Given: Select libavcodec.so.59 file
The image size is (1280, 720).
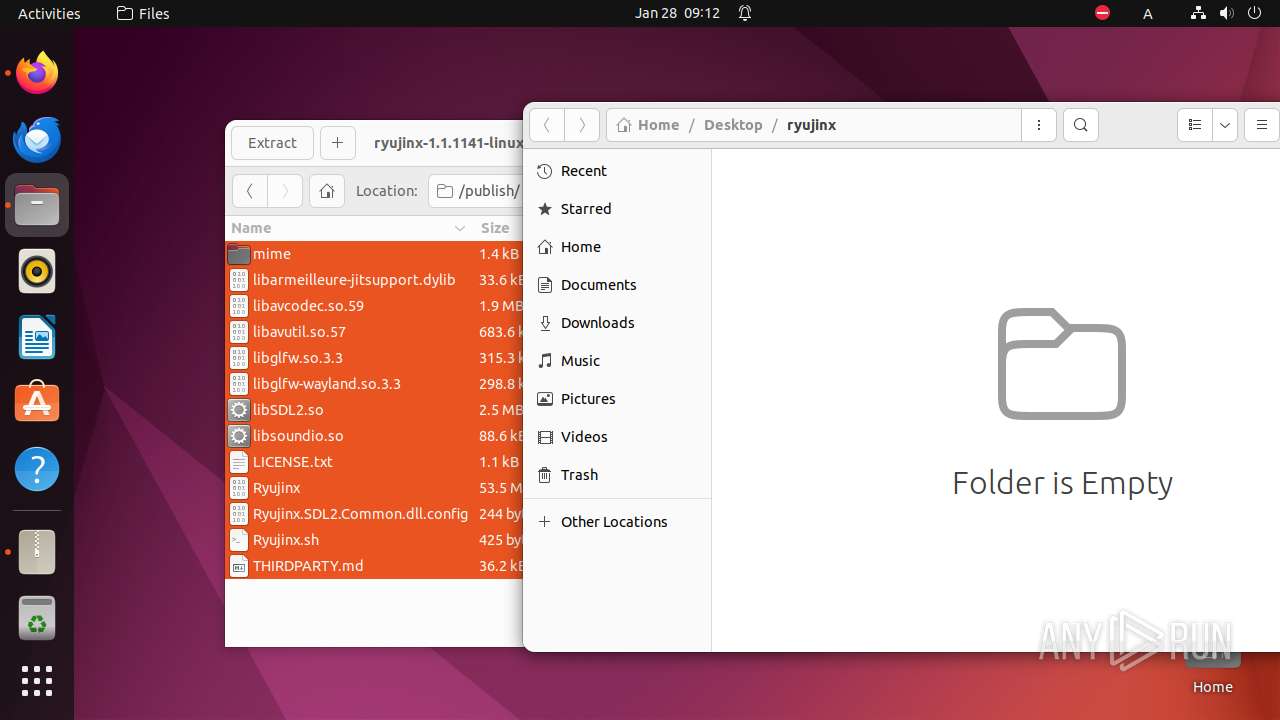Looking at the screenshot, I should 375,306.
